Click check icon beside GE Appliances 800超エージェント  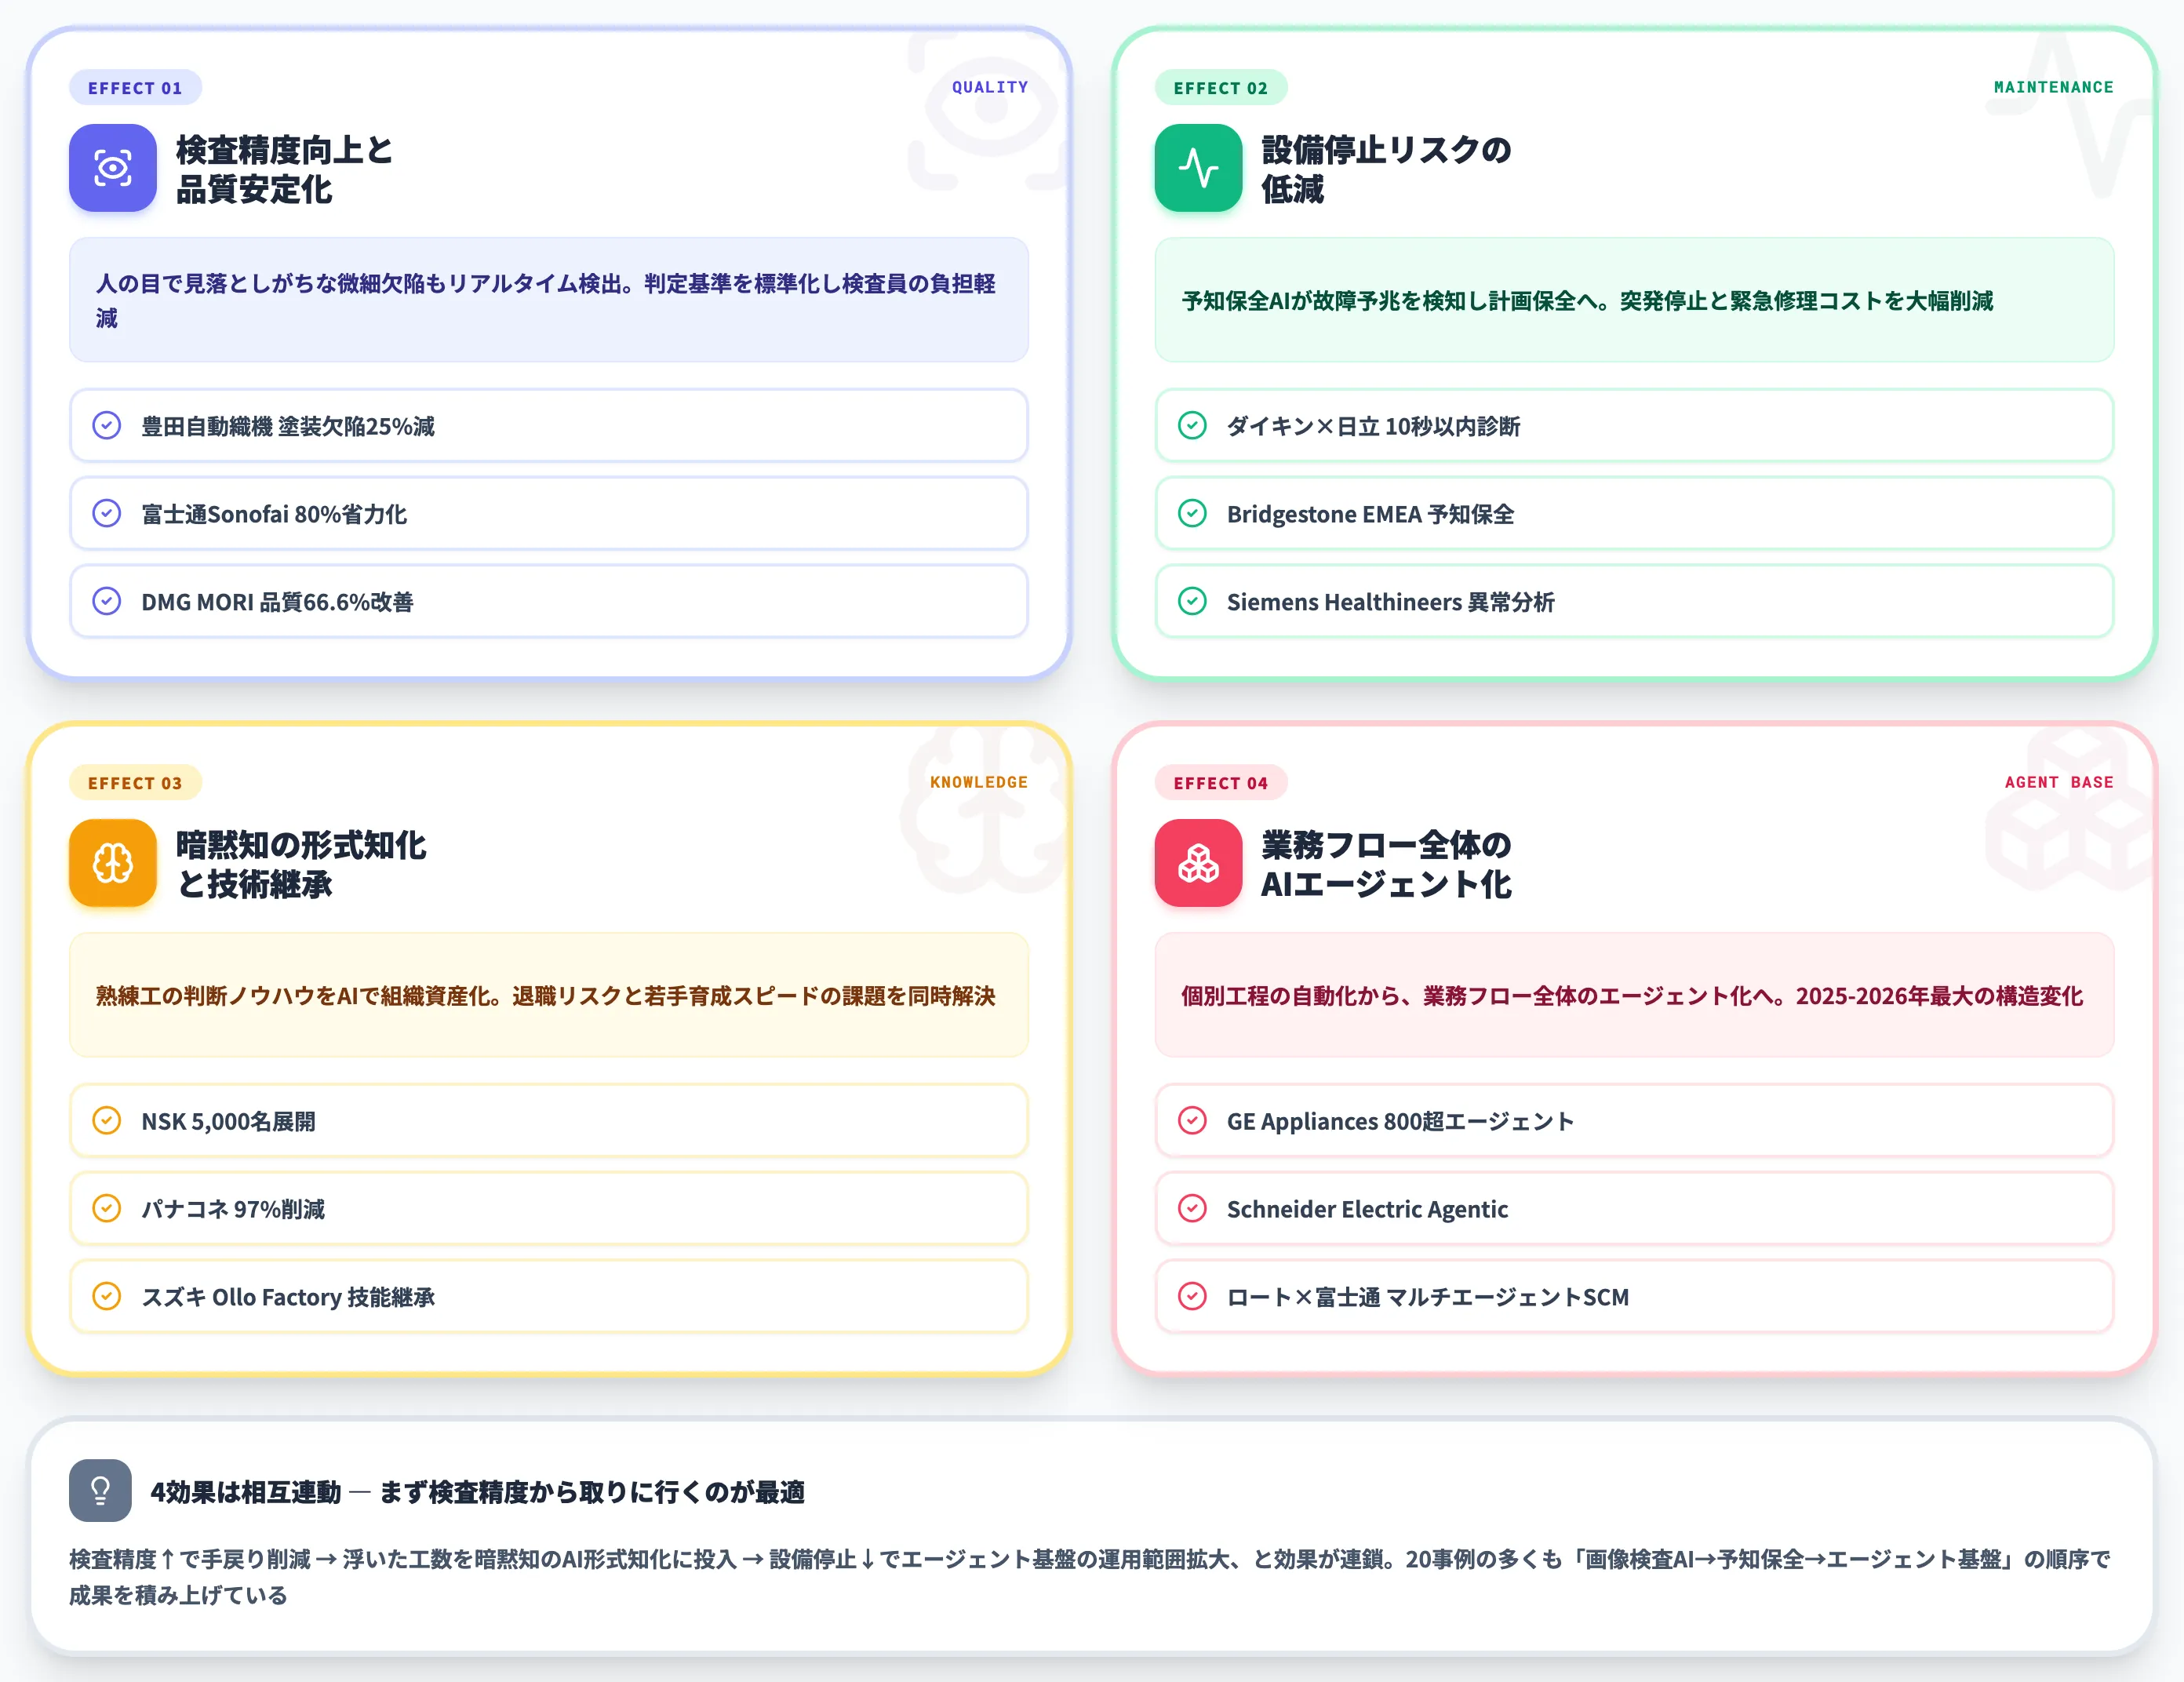click(1192, 1120)
